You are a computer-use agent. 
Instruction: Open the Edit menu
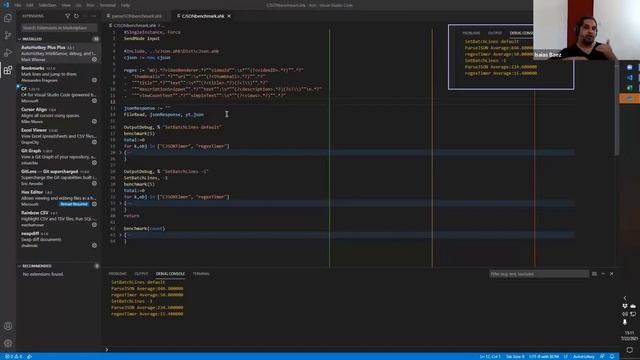click(30, 5)
